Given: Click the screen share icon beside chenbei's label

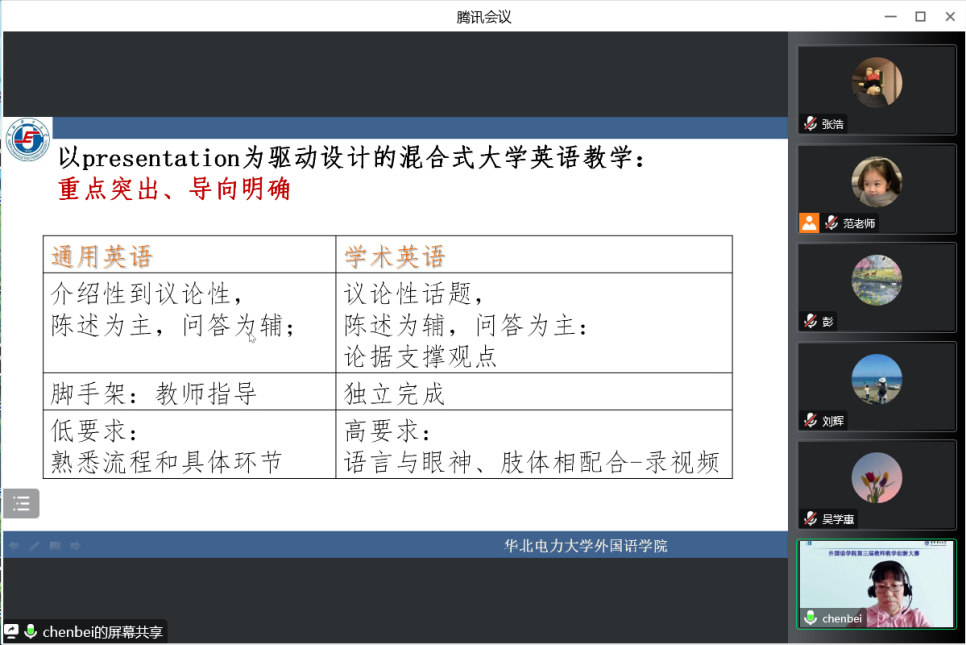Looking at the screenshot, I should 12,632.
